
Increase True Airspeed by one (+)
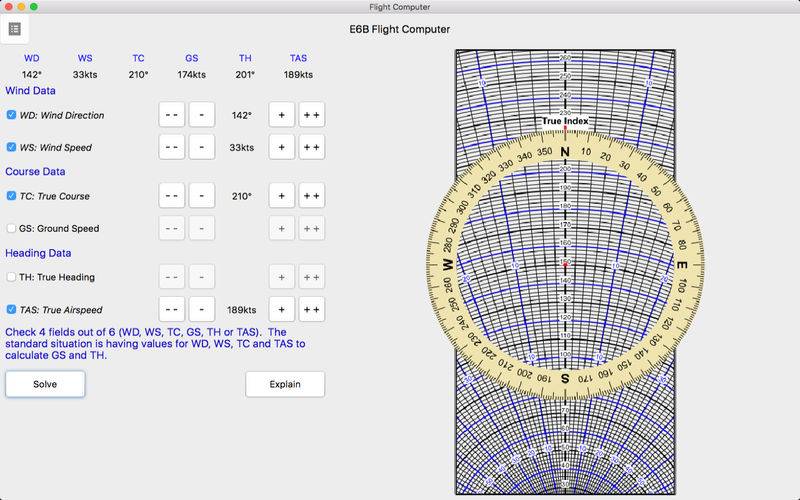282,310
